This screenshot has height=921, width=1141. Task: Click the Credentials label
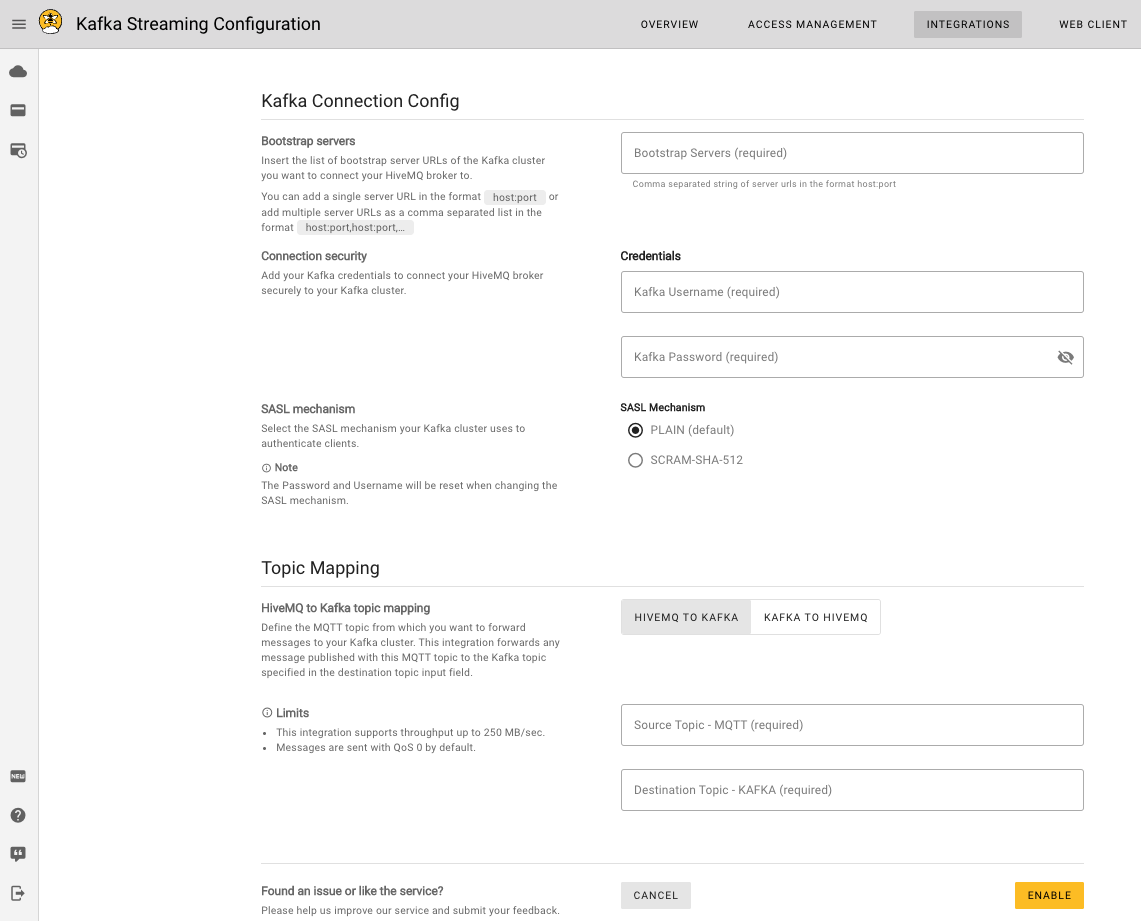651,256
